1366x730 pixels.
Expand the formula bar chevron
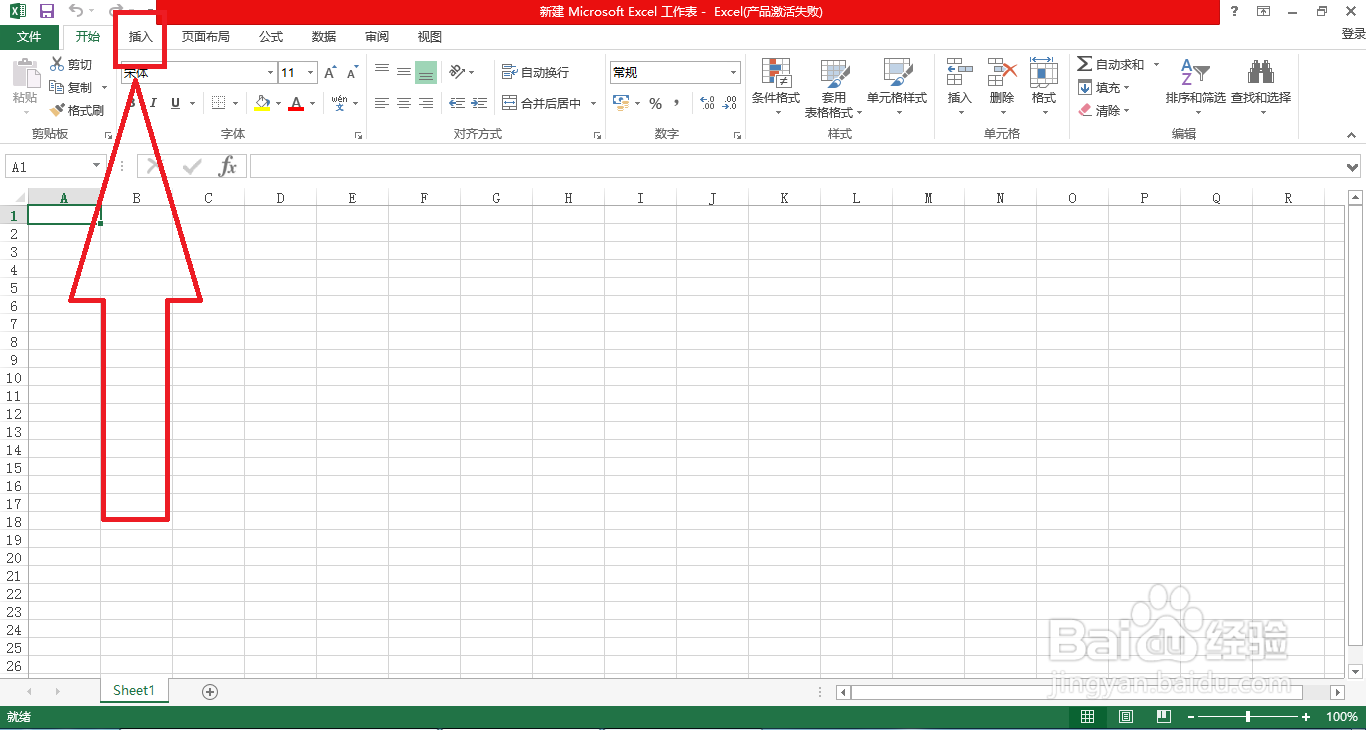click(x=1353, y=166)
